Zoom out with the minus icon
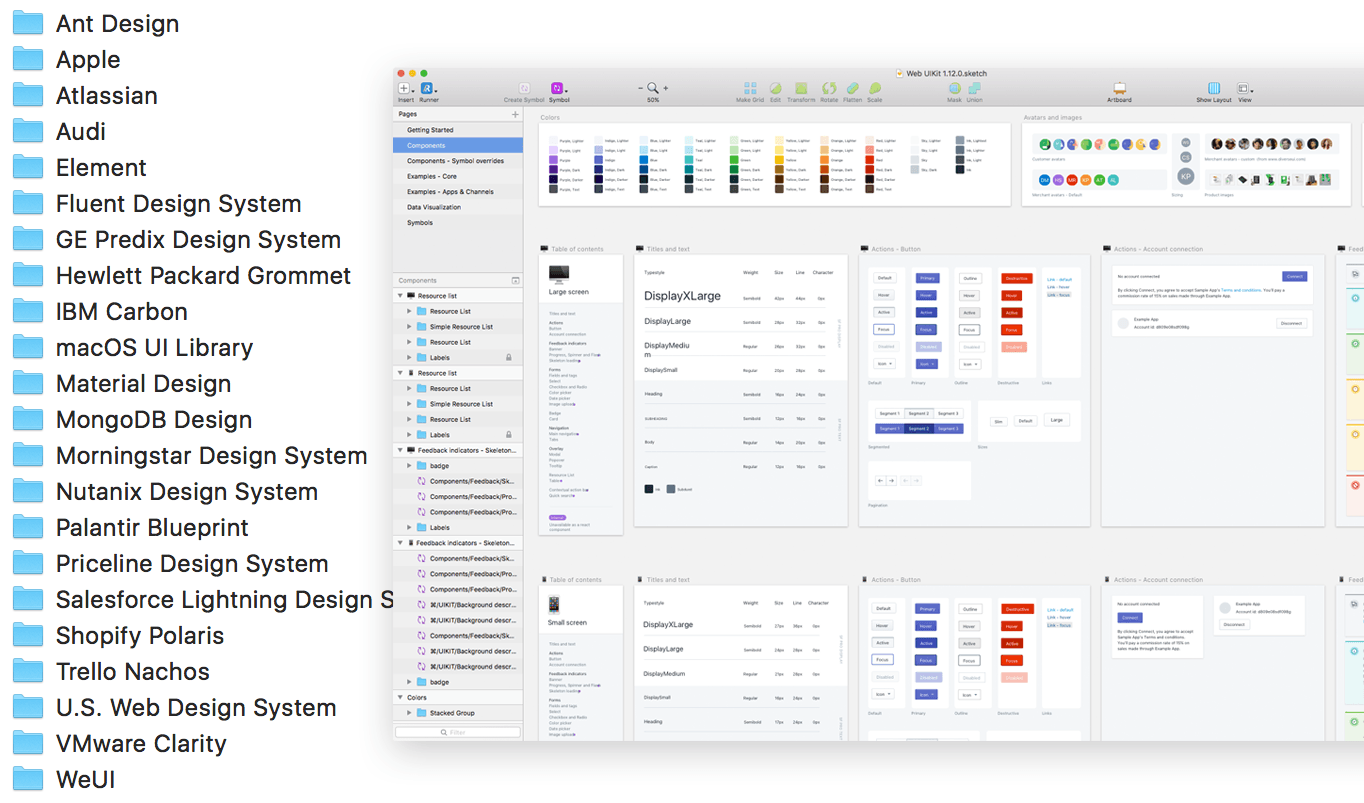The image size is (1364, 803). tap(641, 89)
